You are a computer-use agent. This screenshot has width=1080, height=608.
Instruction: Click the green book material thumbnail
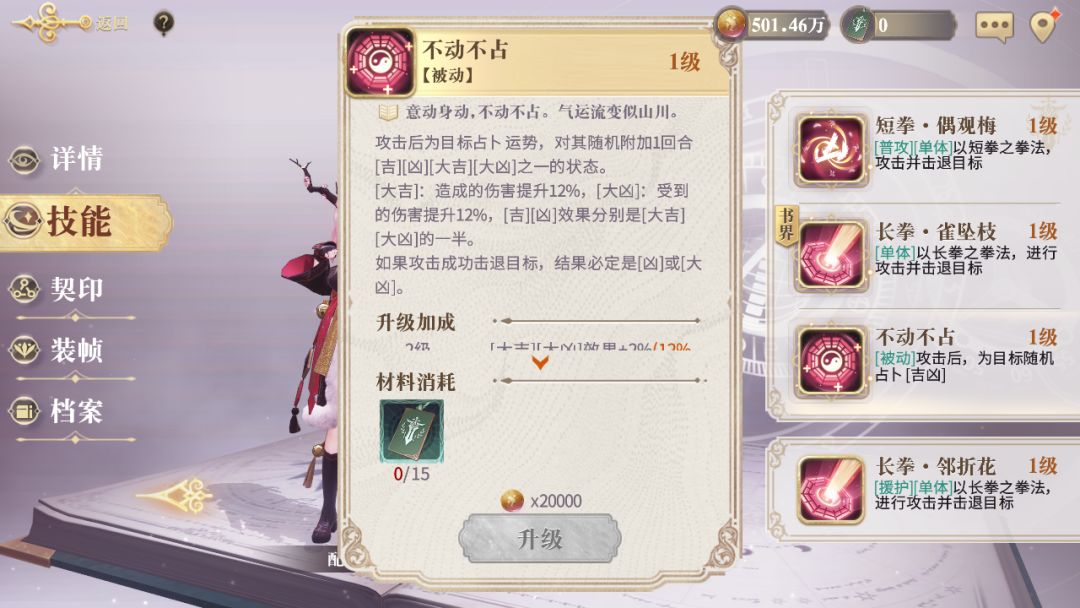(x=412, y=432)
